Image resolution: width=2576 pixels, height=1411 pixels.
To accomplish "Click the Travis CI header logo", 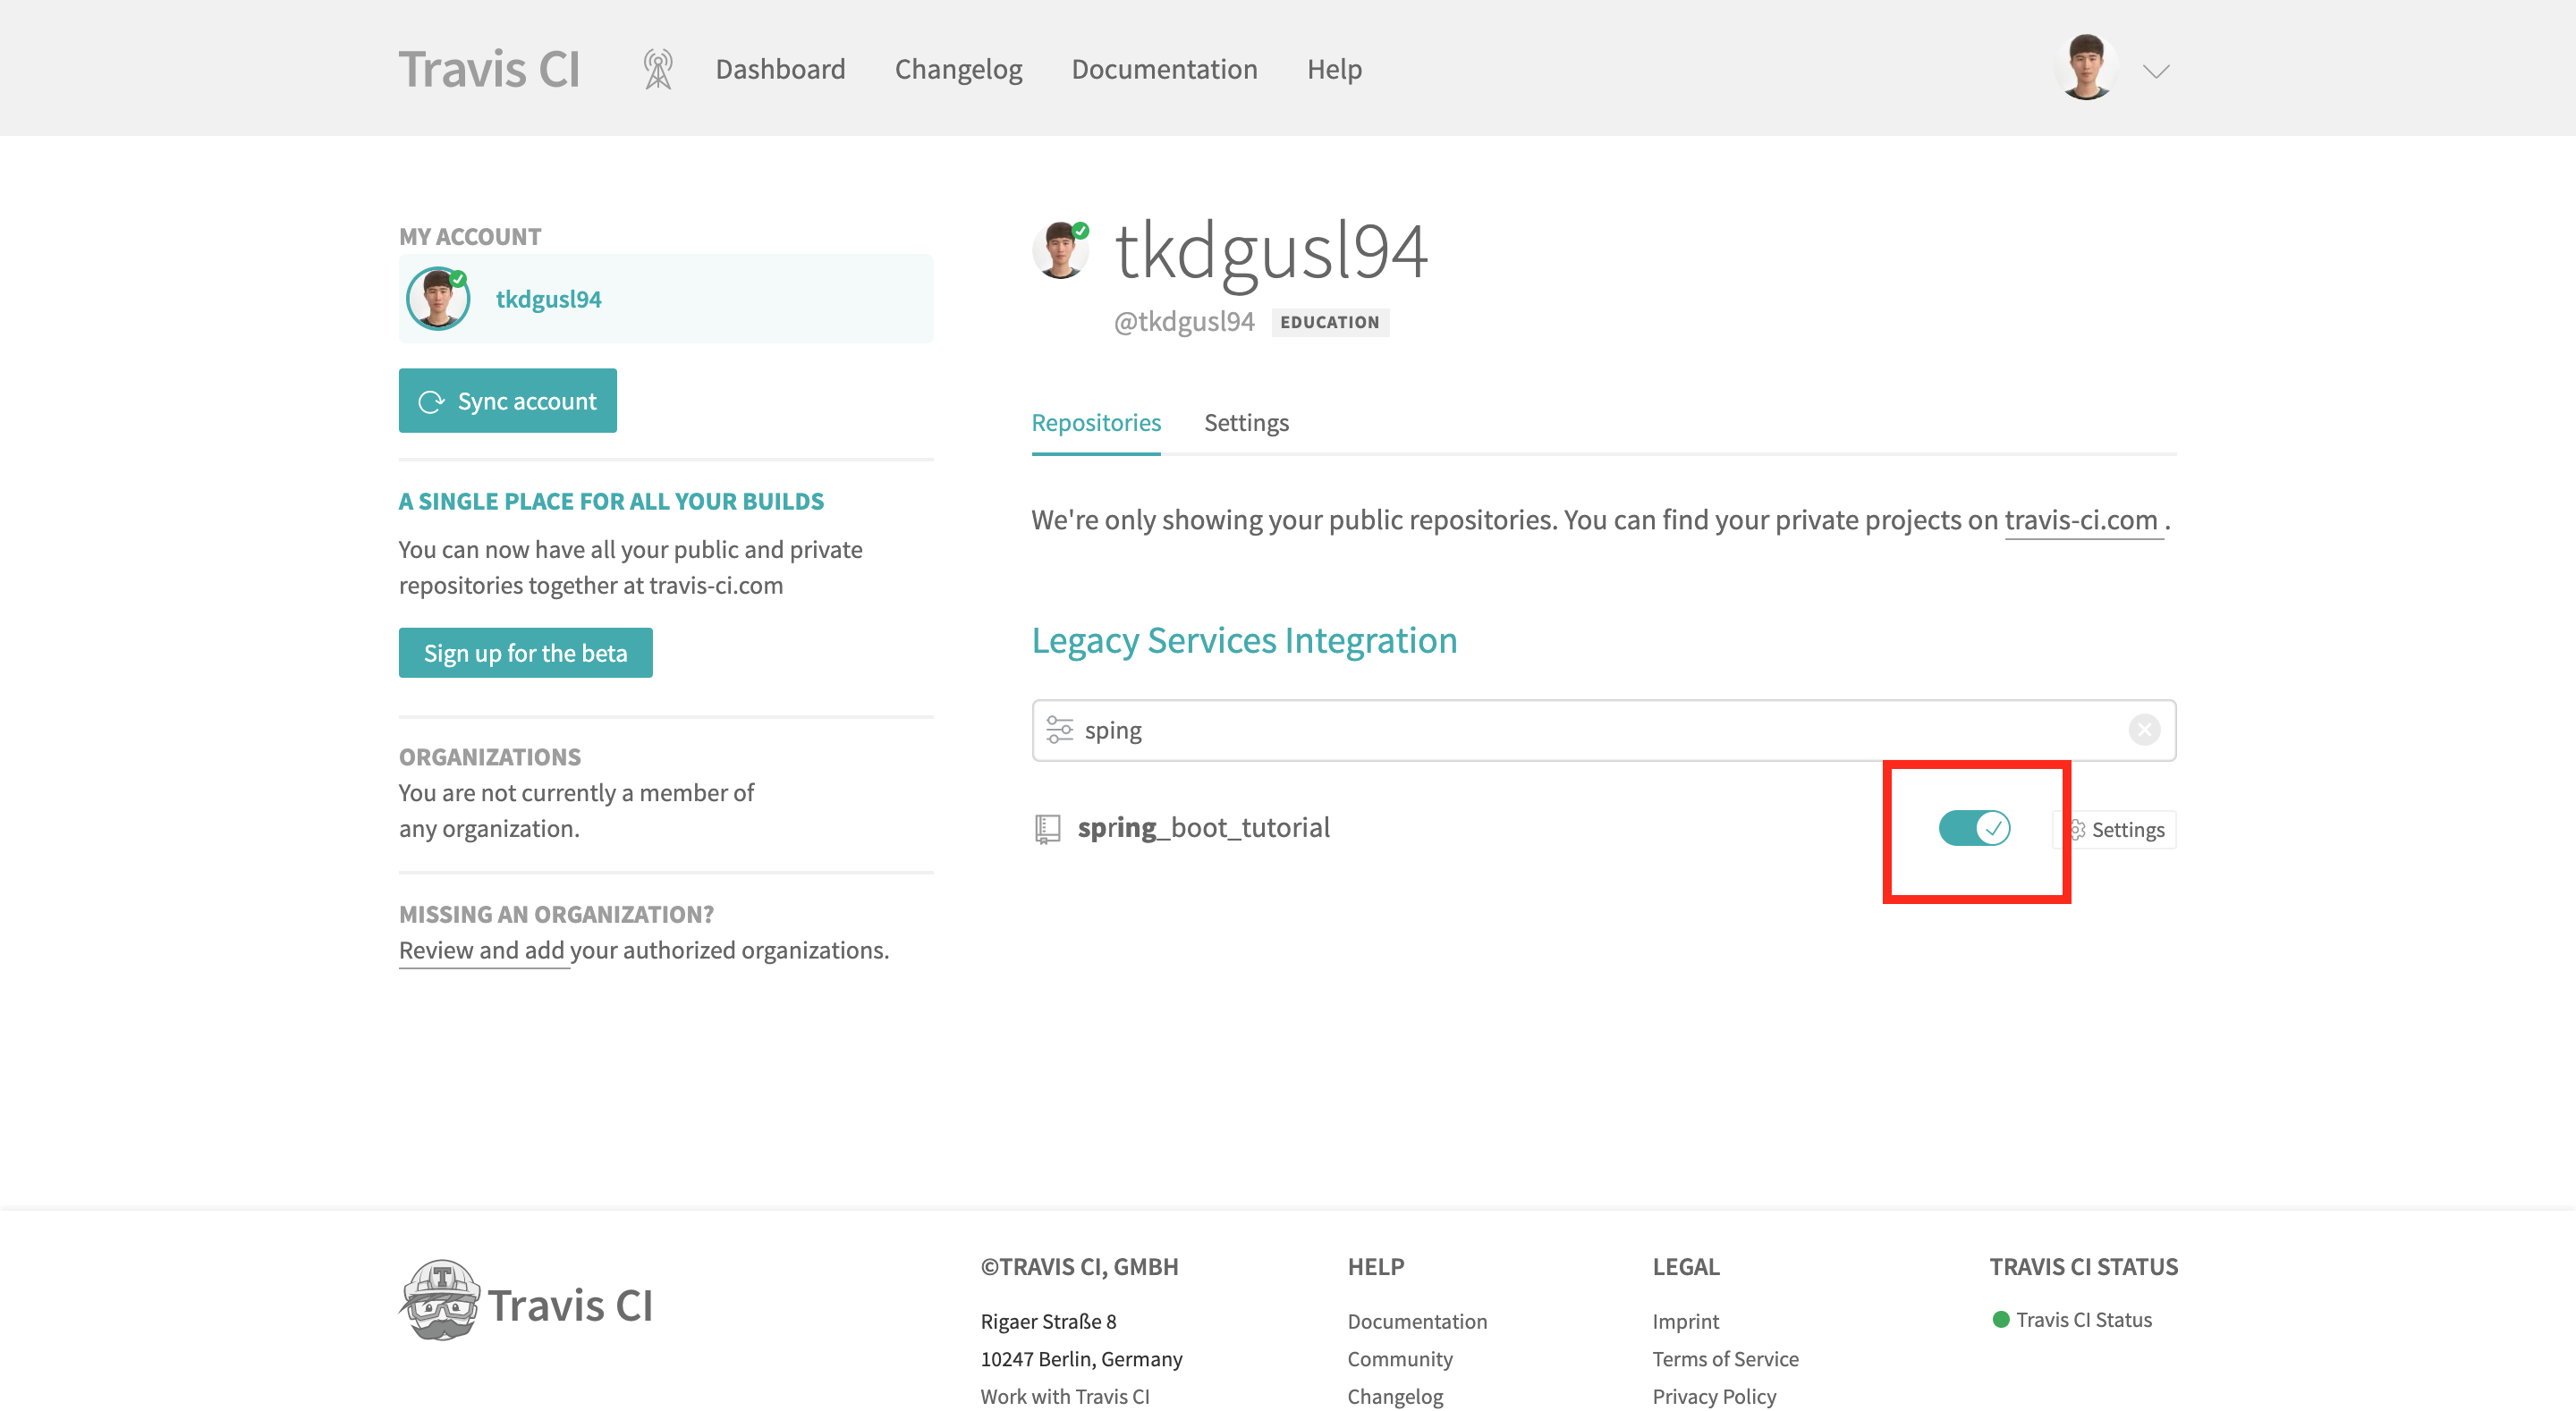I will coord(489,69).
